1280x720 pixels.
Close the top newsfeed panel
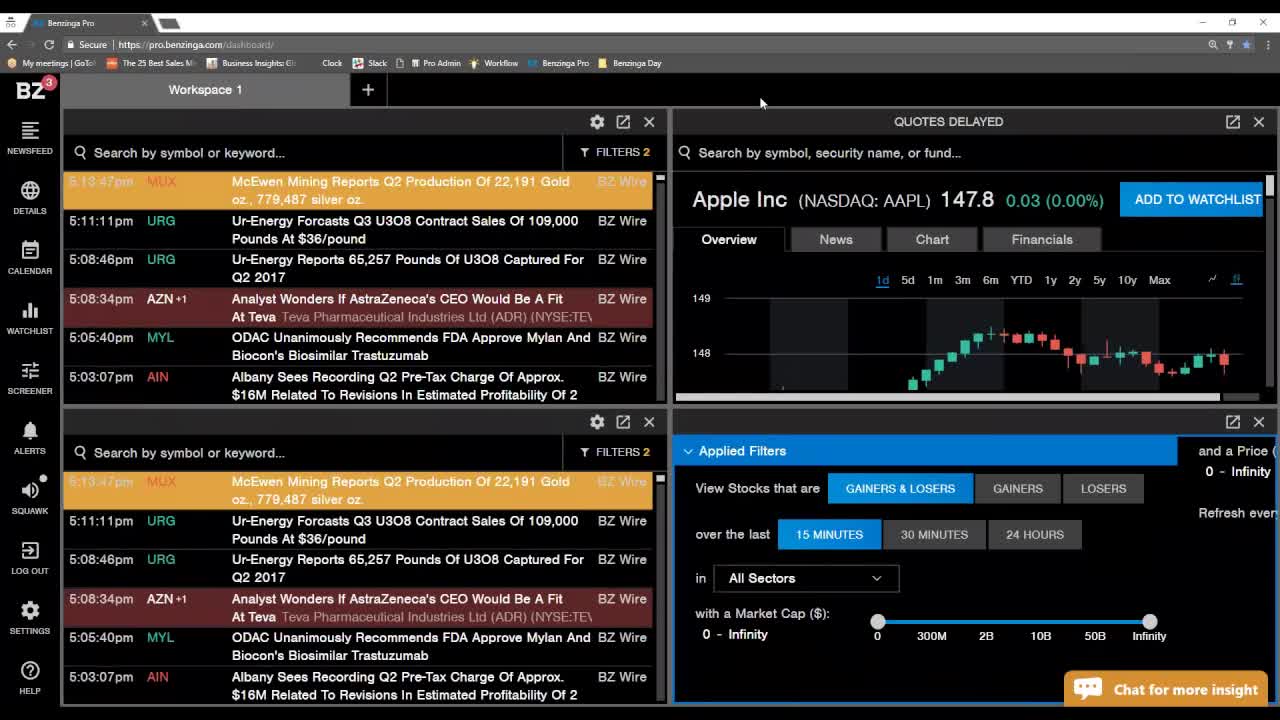click(x=649, y=122)
